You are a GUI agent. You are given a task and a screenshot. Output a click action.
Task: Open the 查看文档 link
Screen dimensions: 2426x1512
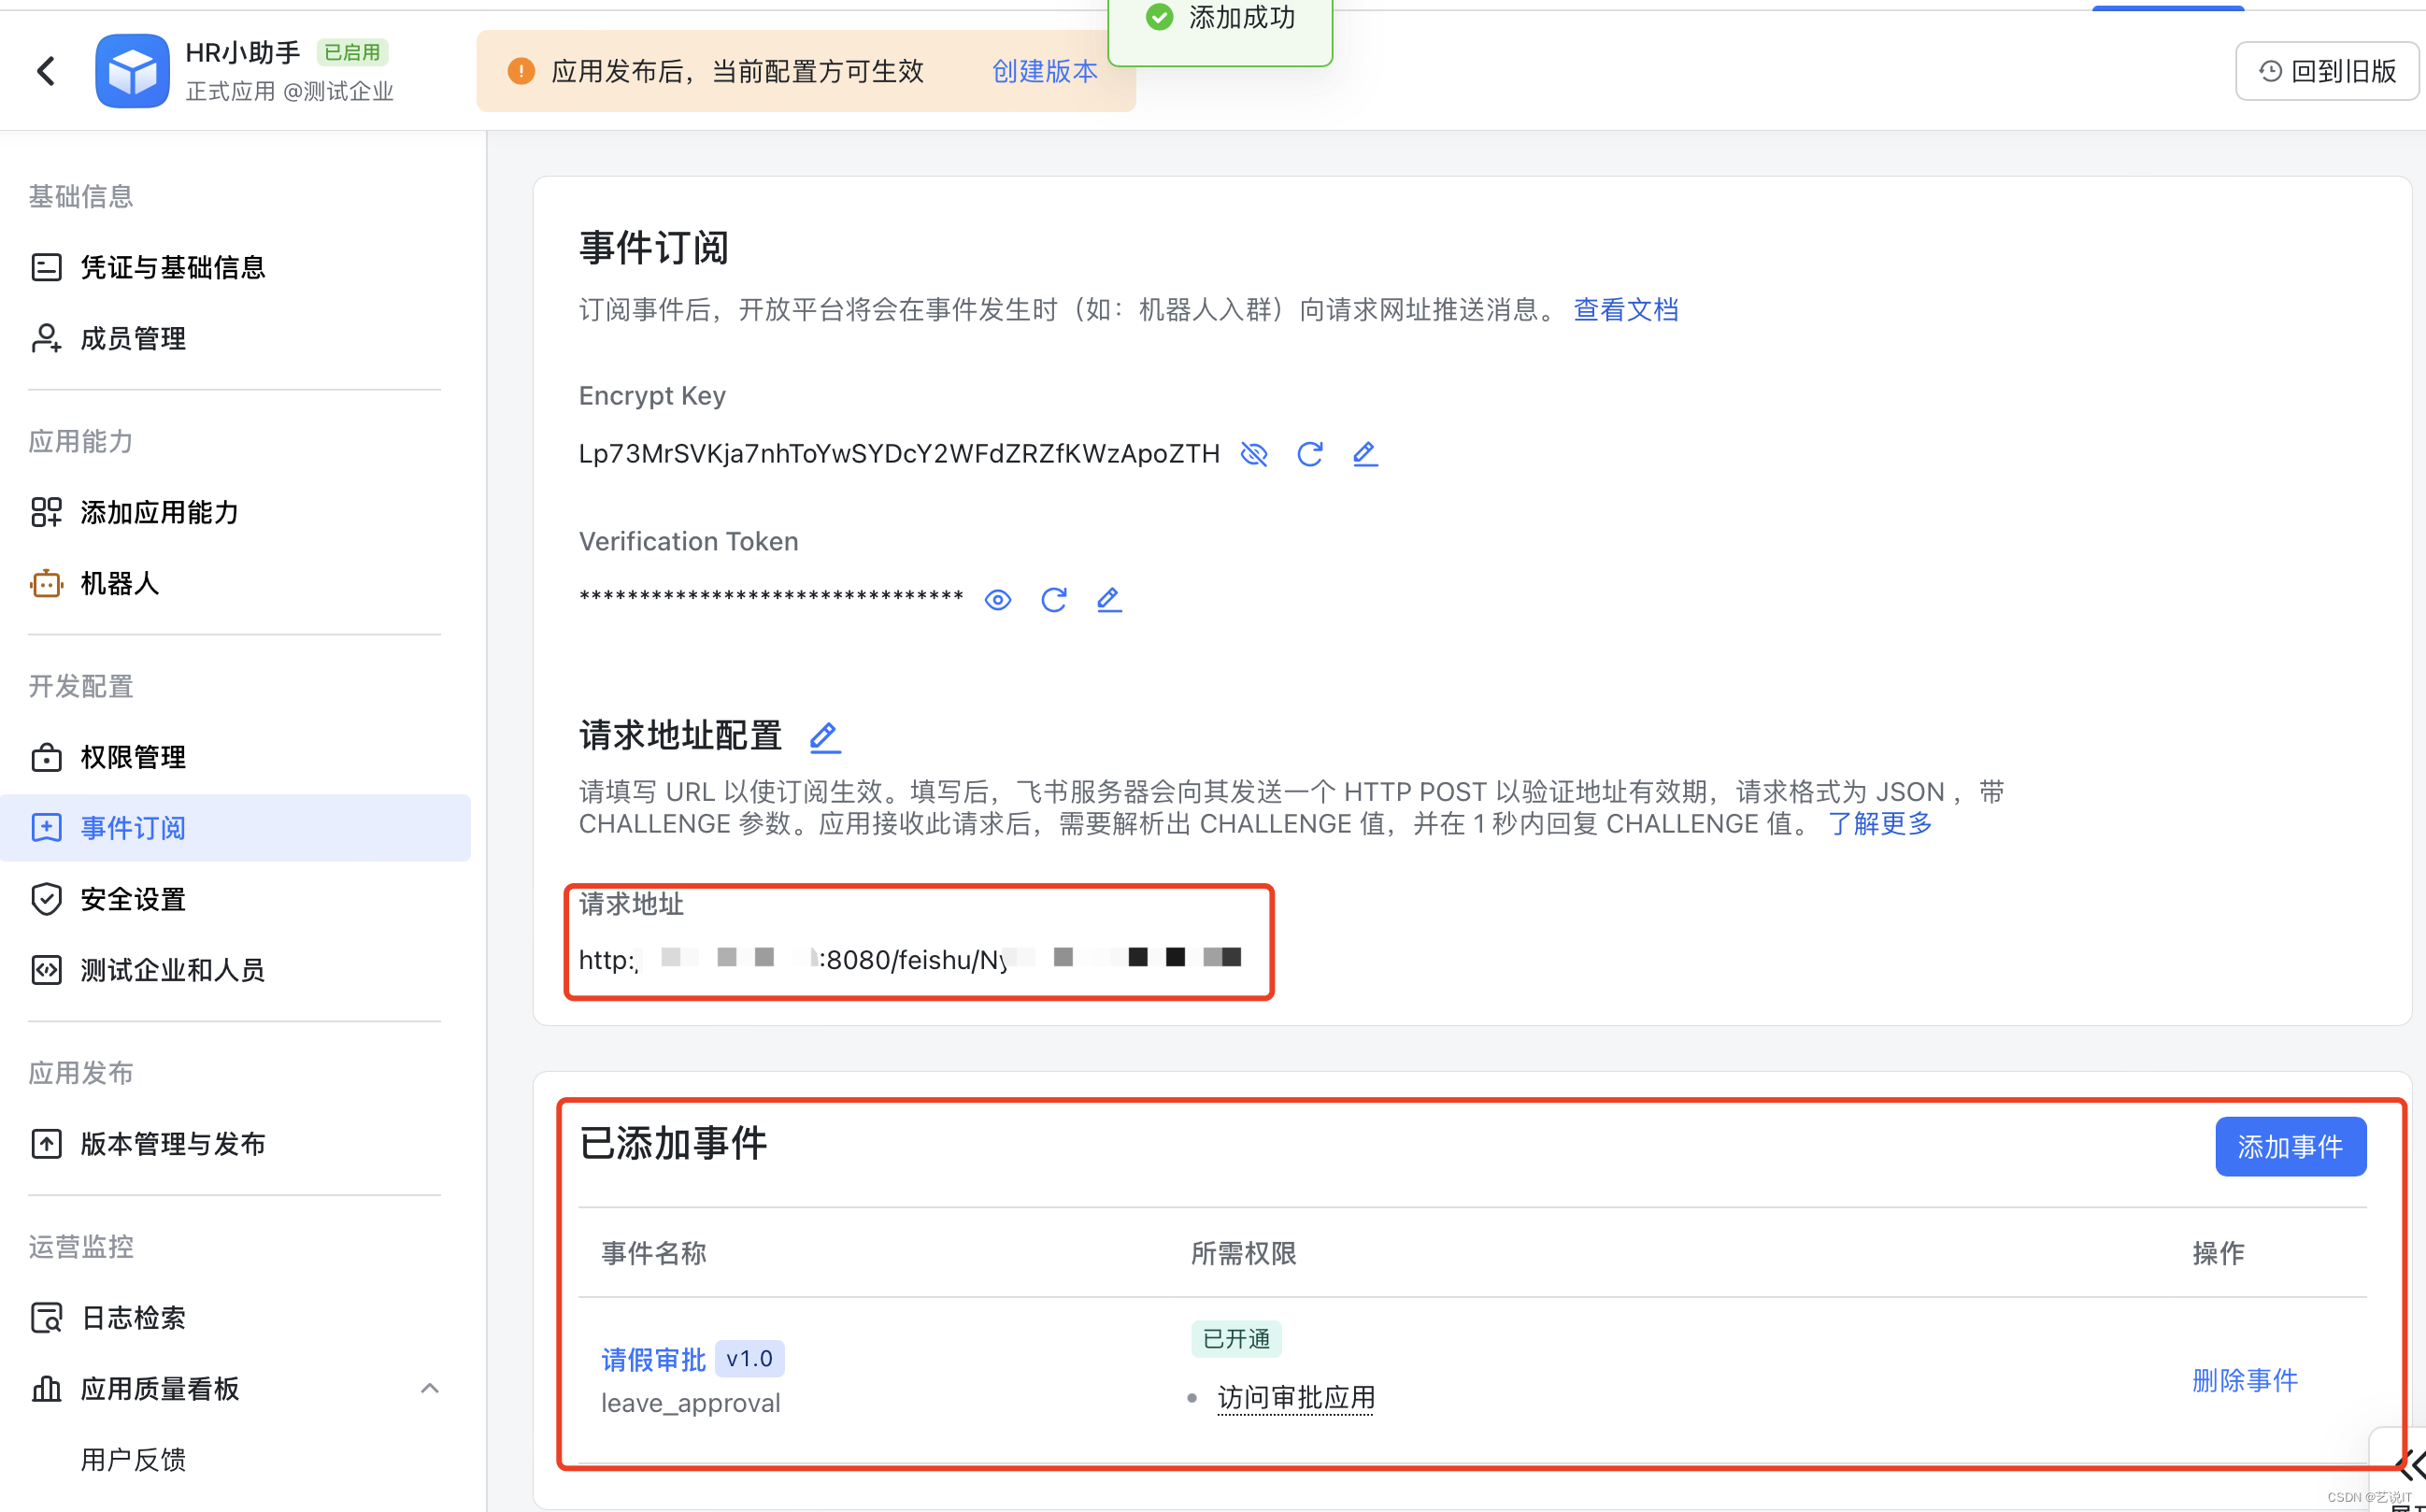pos(1625,310)
